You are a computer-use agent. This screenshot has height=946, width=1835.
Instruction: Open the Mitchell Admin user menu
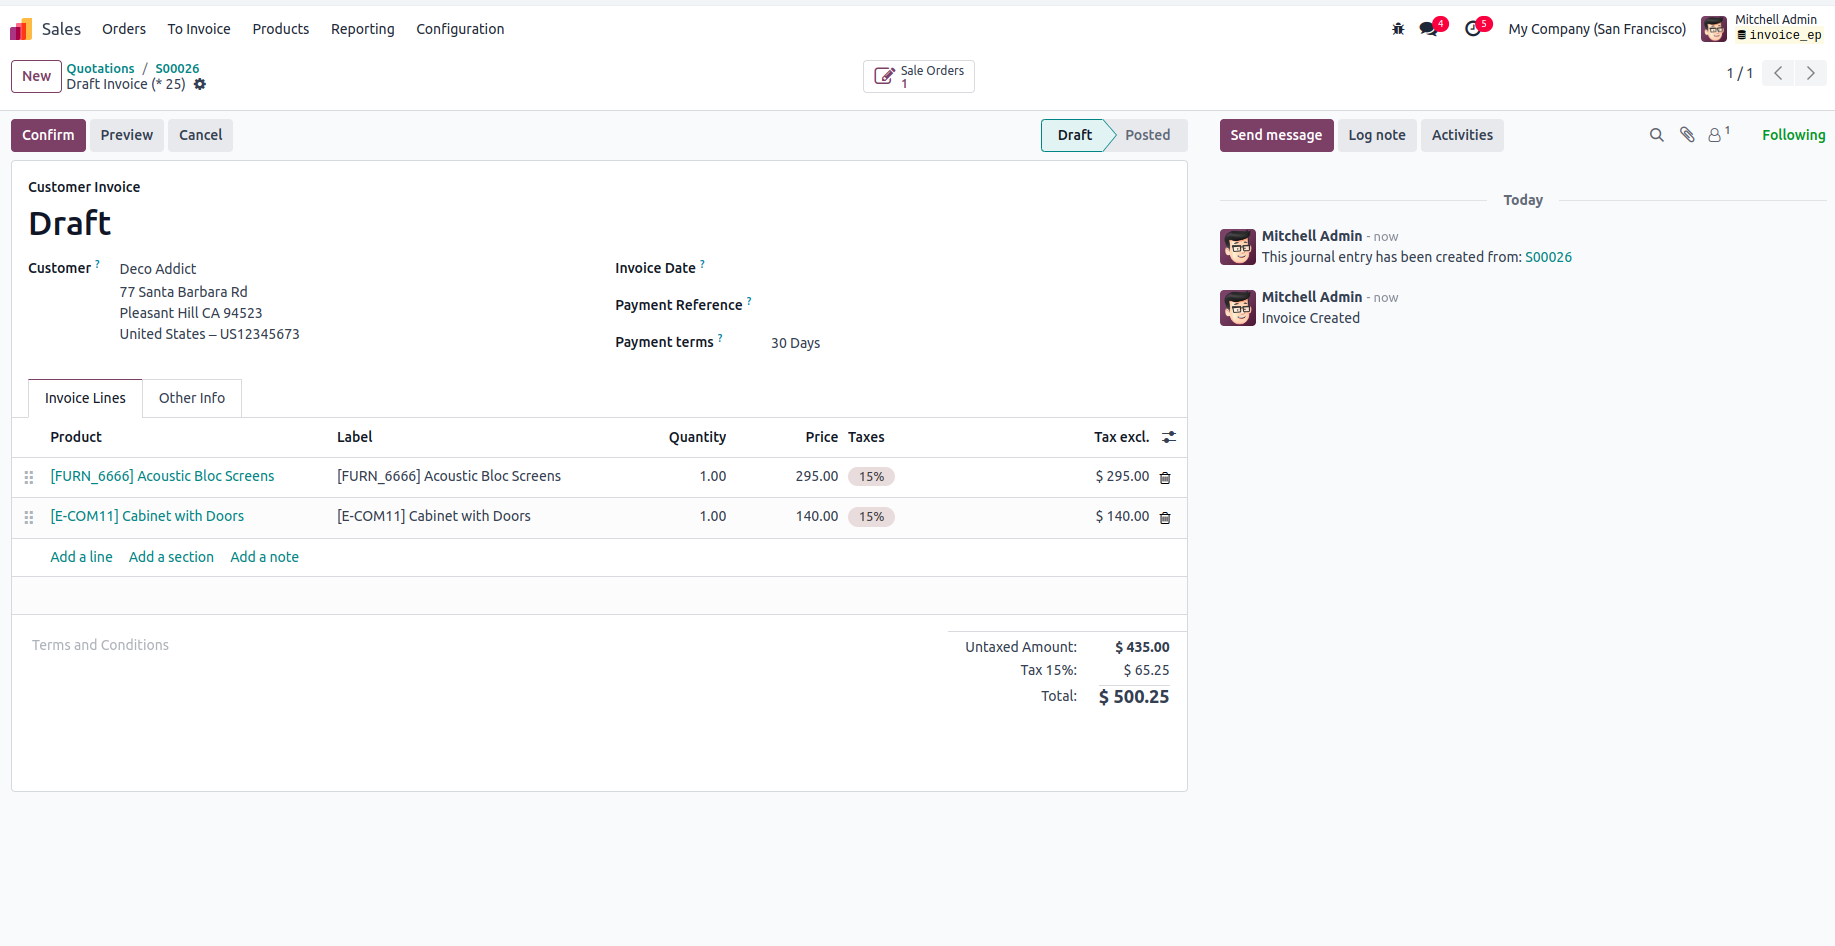1761,28
